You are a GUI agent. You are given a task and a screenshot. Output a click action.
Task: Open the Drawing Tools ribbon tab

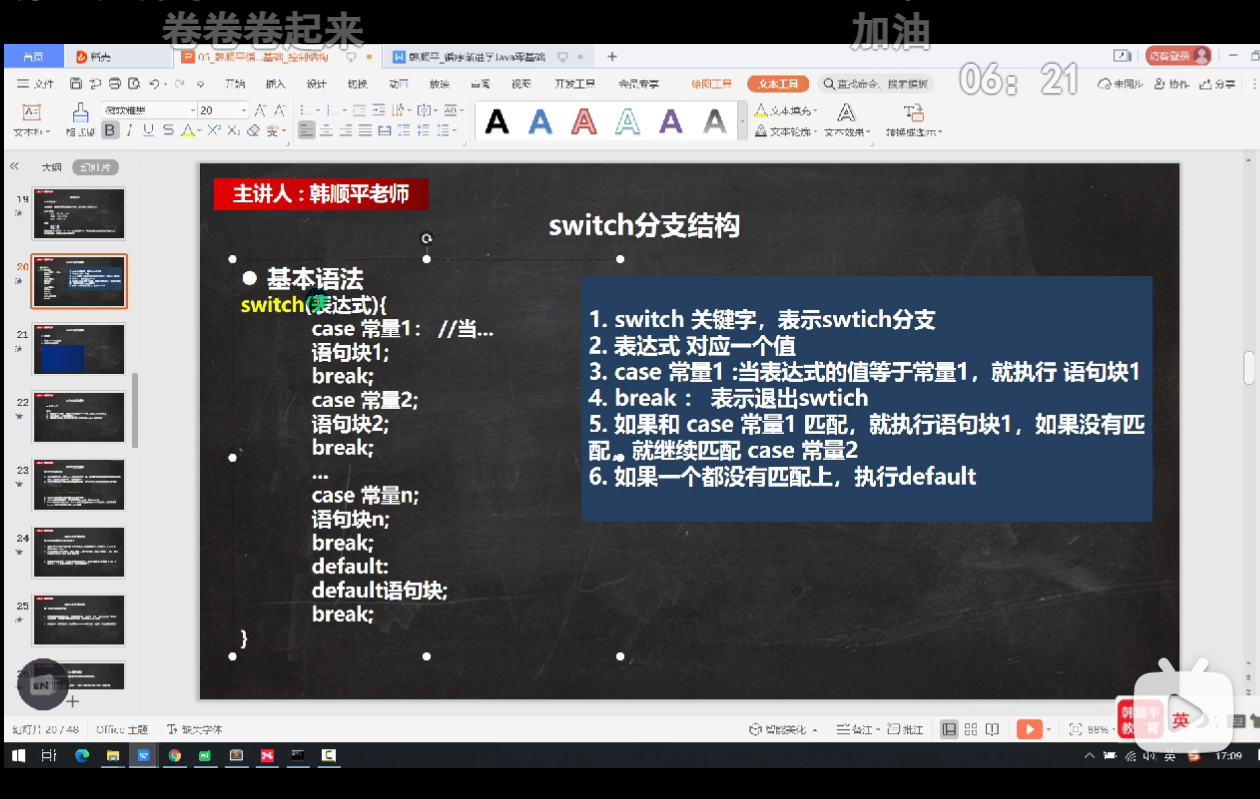[711, 84]
